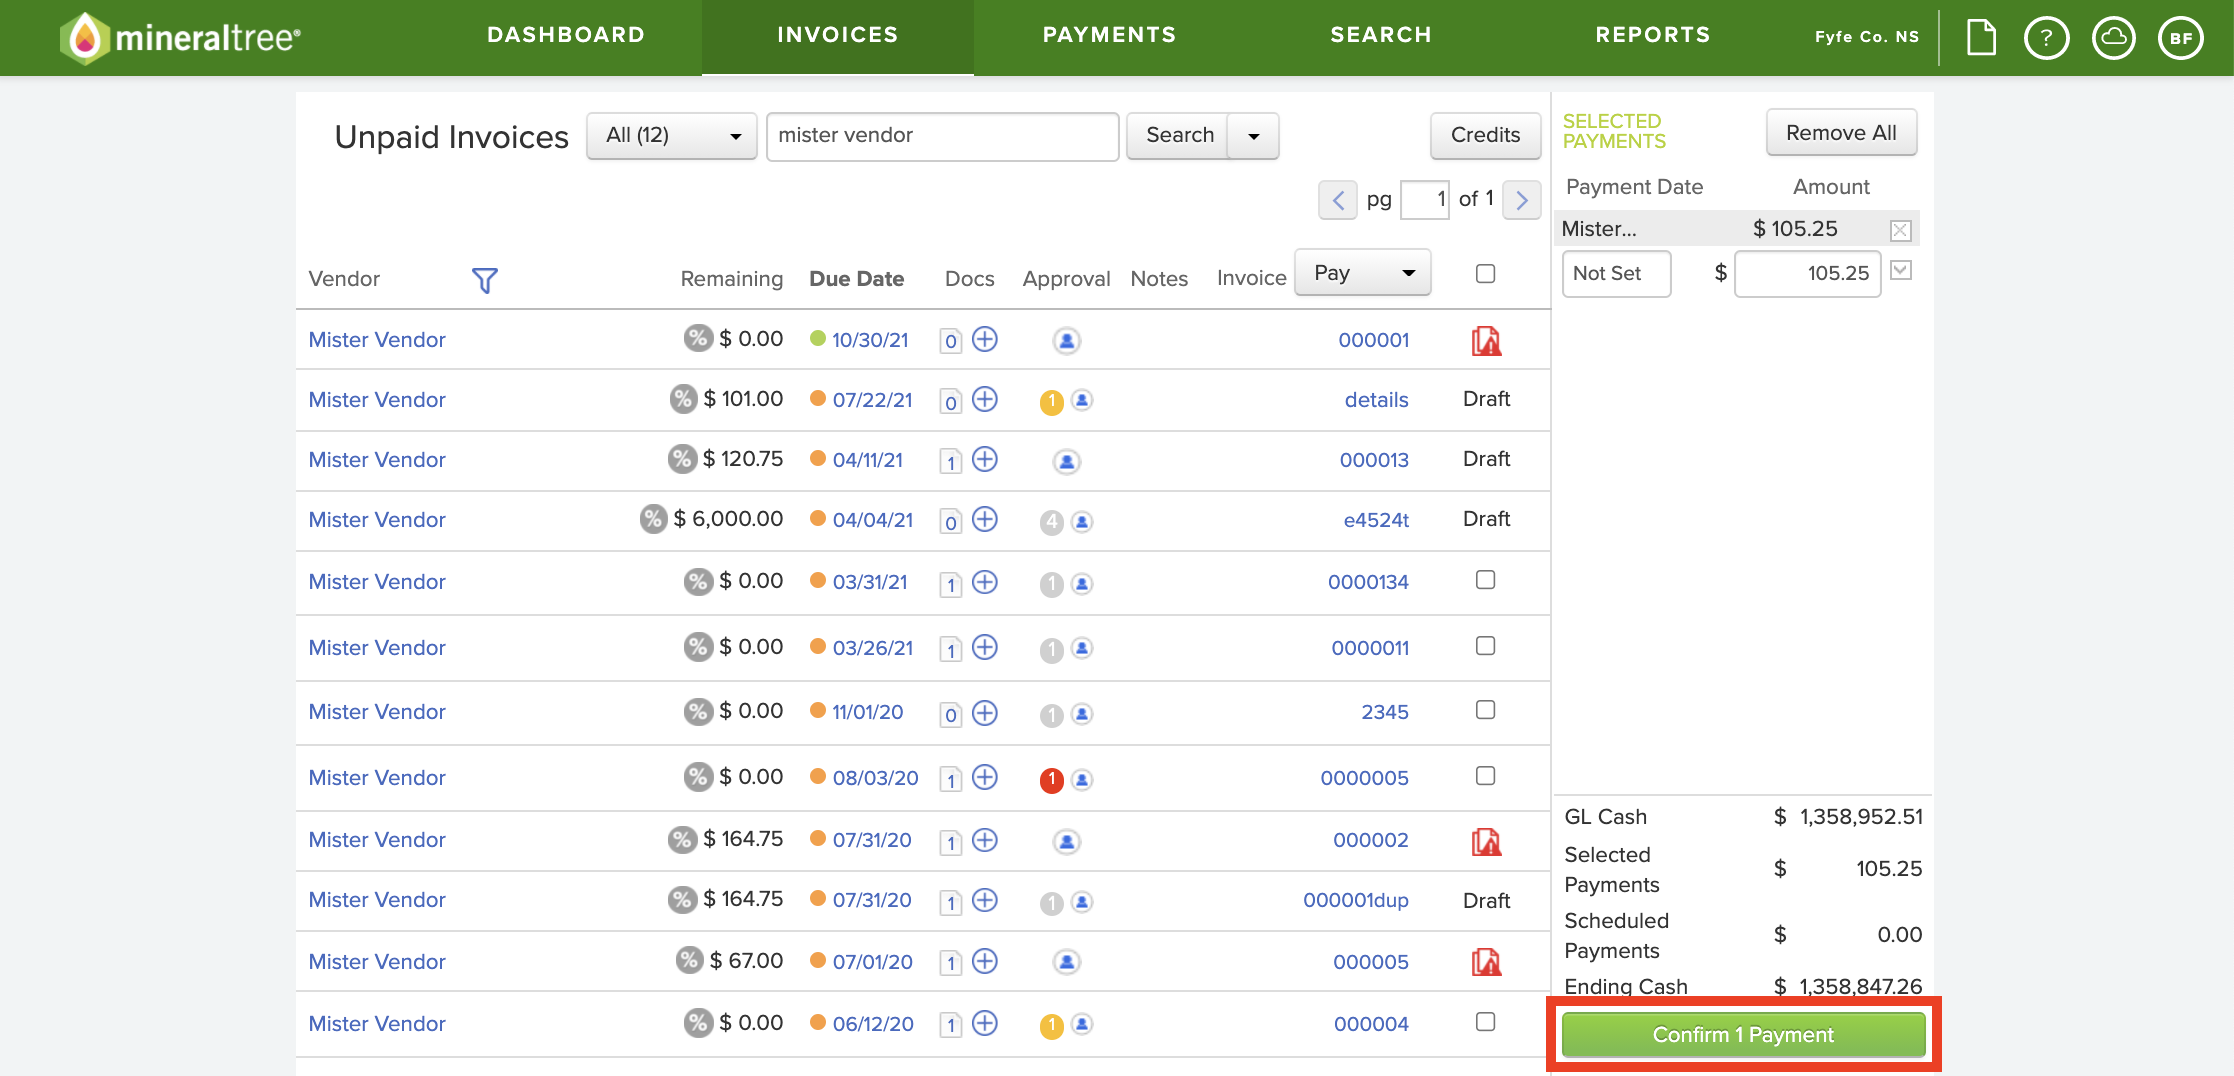
Task: Switch to the Payments tab
Action: (1109, 35)
